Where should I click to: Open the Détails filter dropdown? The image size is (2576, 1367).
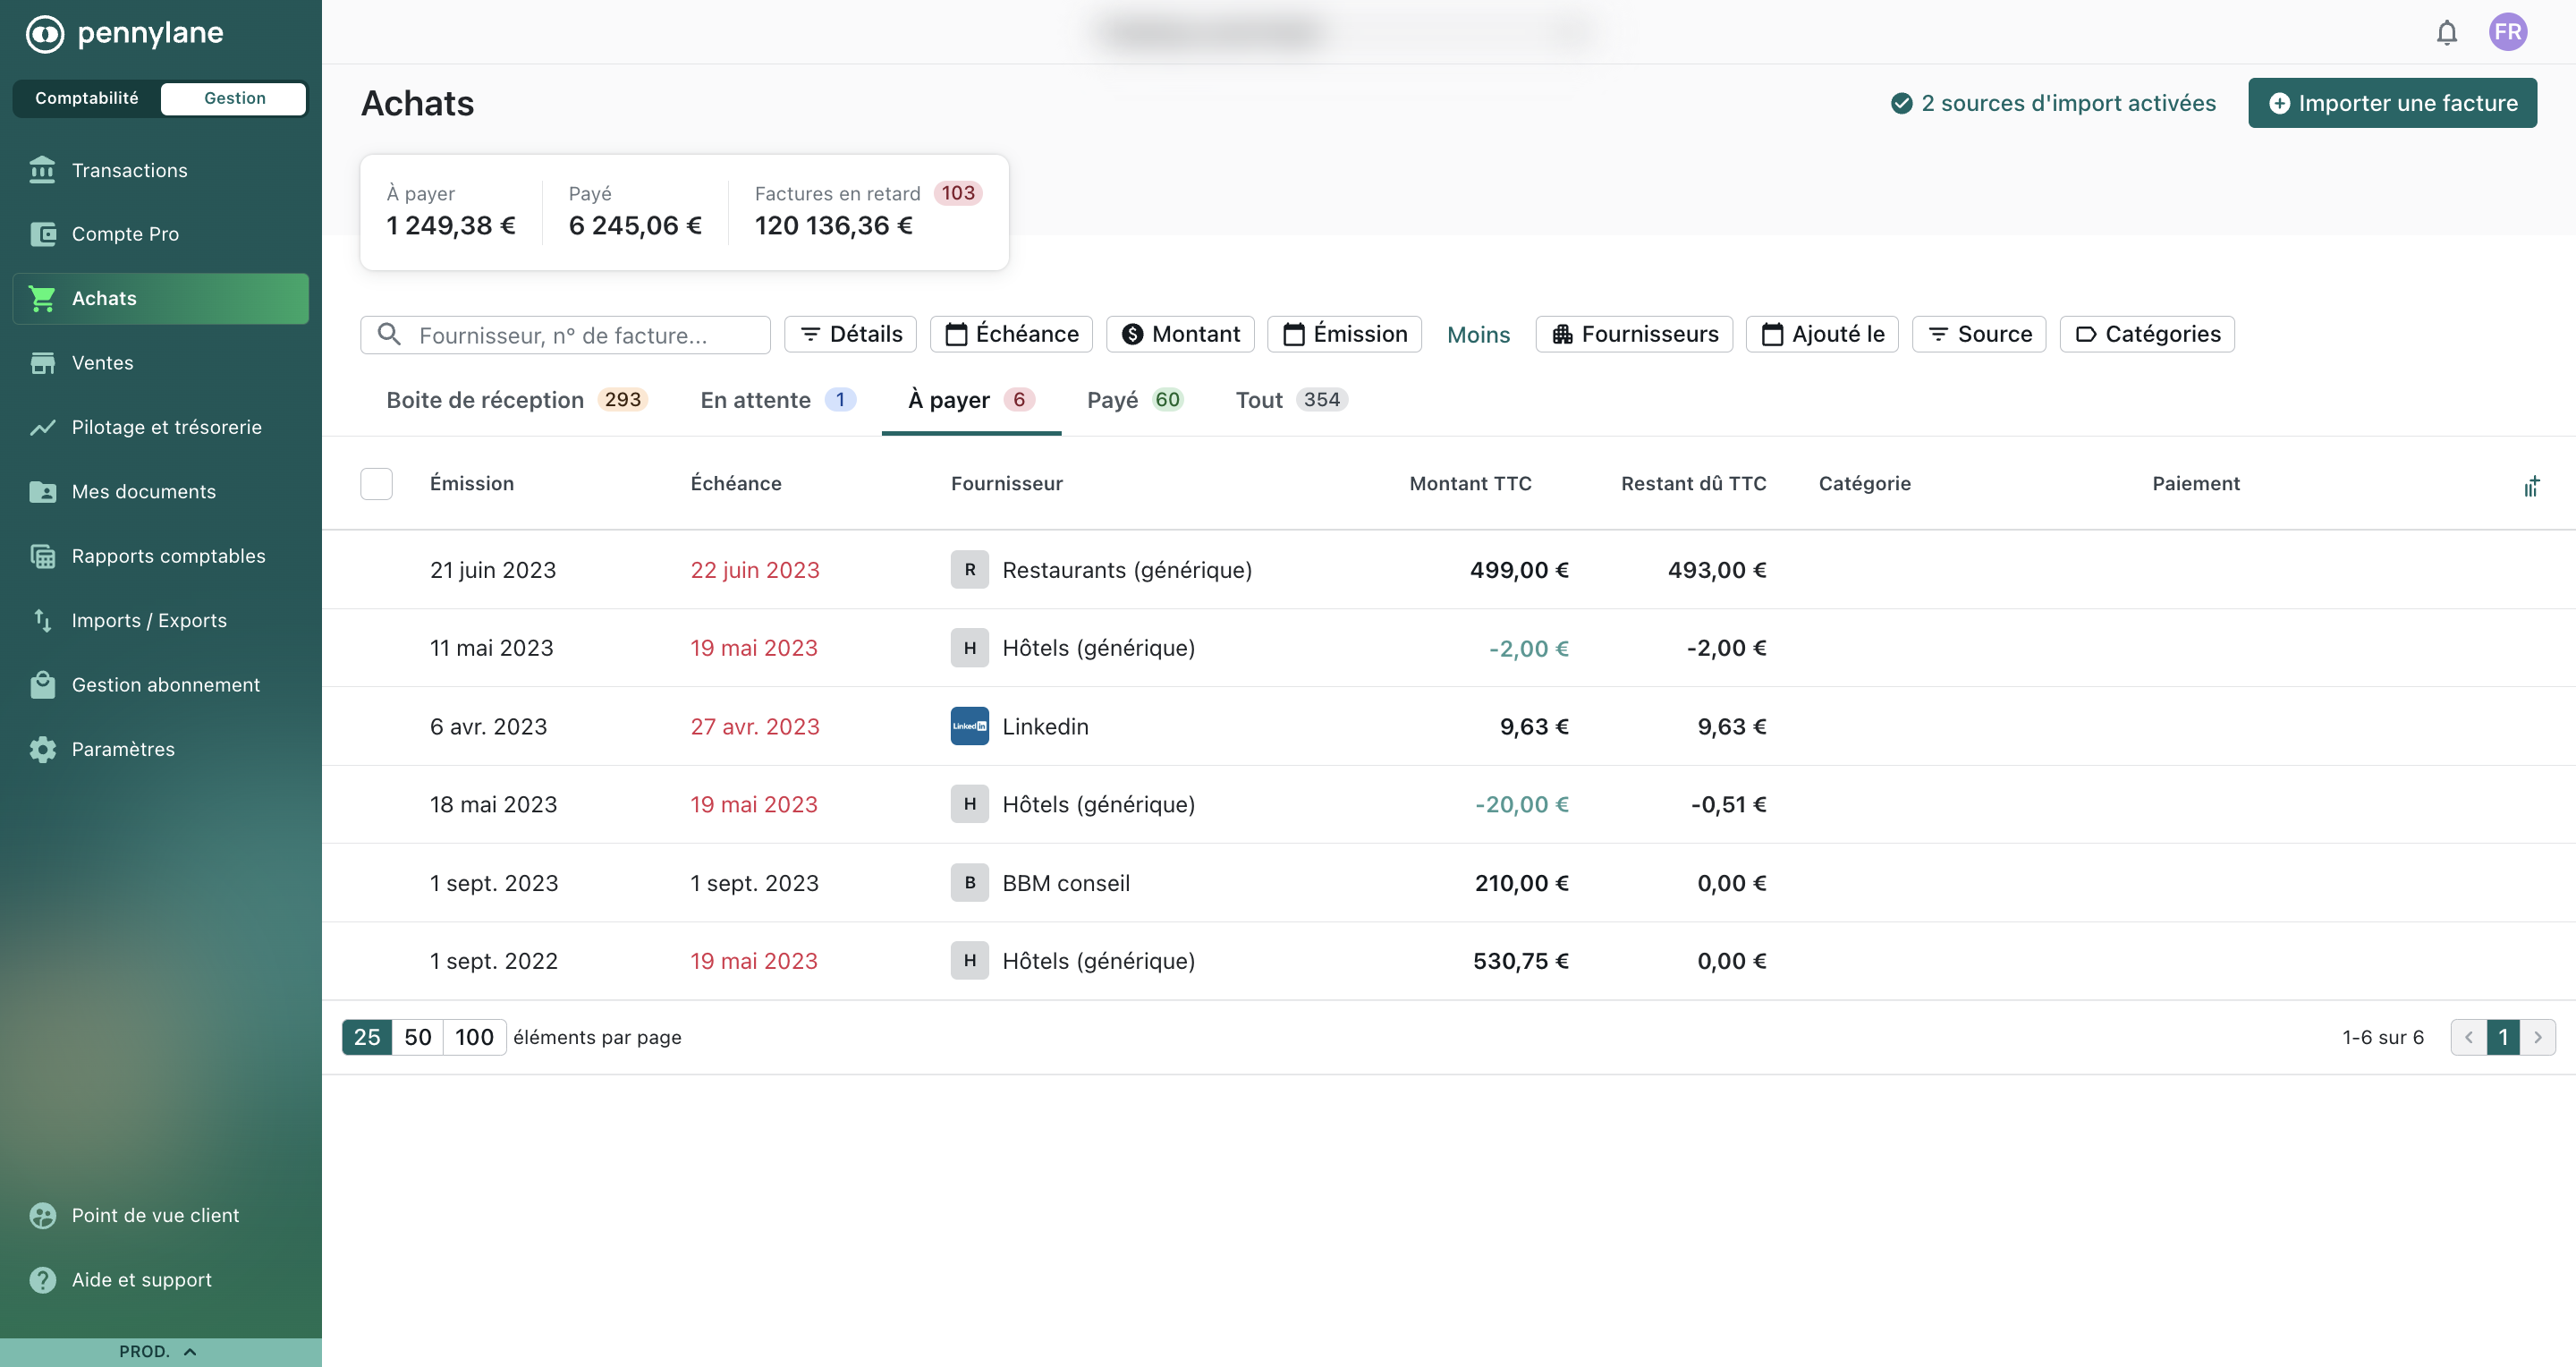[850, 334]
